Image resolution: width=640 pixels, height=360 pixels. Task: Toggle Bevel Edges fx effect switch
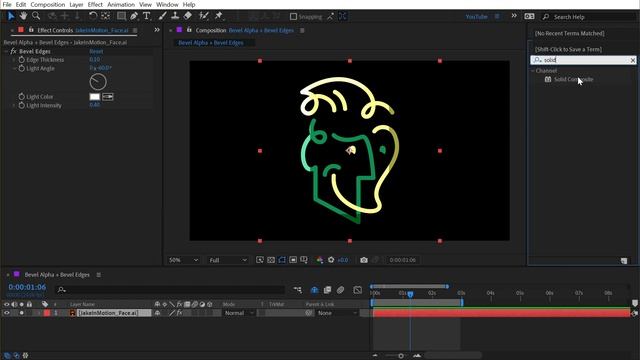13,51
